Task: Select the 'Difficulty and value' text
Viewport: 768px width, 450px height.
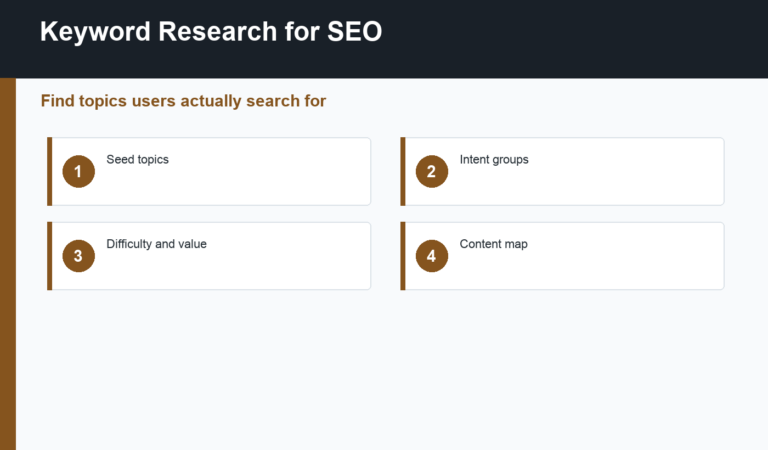Action: [156, 244]
